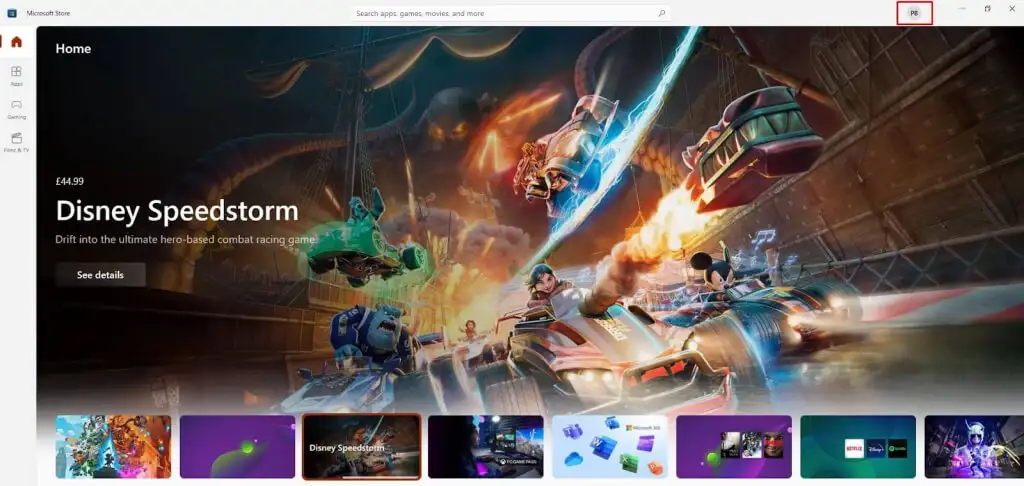Image resolution: width=1024 pixels, height=486 pixels.
Task: Click the Microsoft Store logo in title bar
Action: click(12, 13)
